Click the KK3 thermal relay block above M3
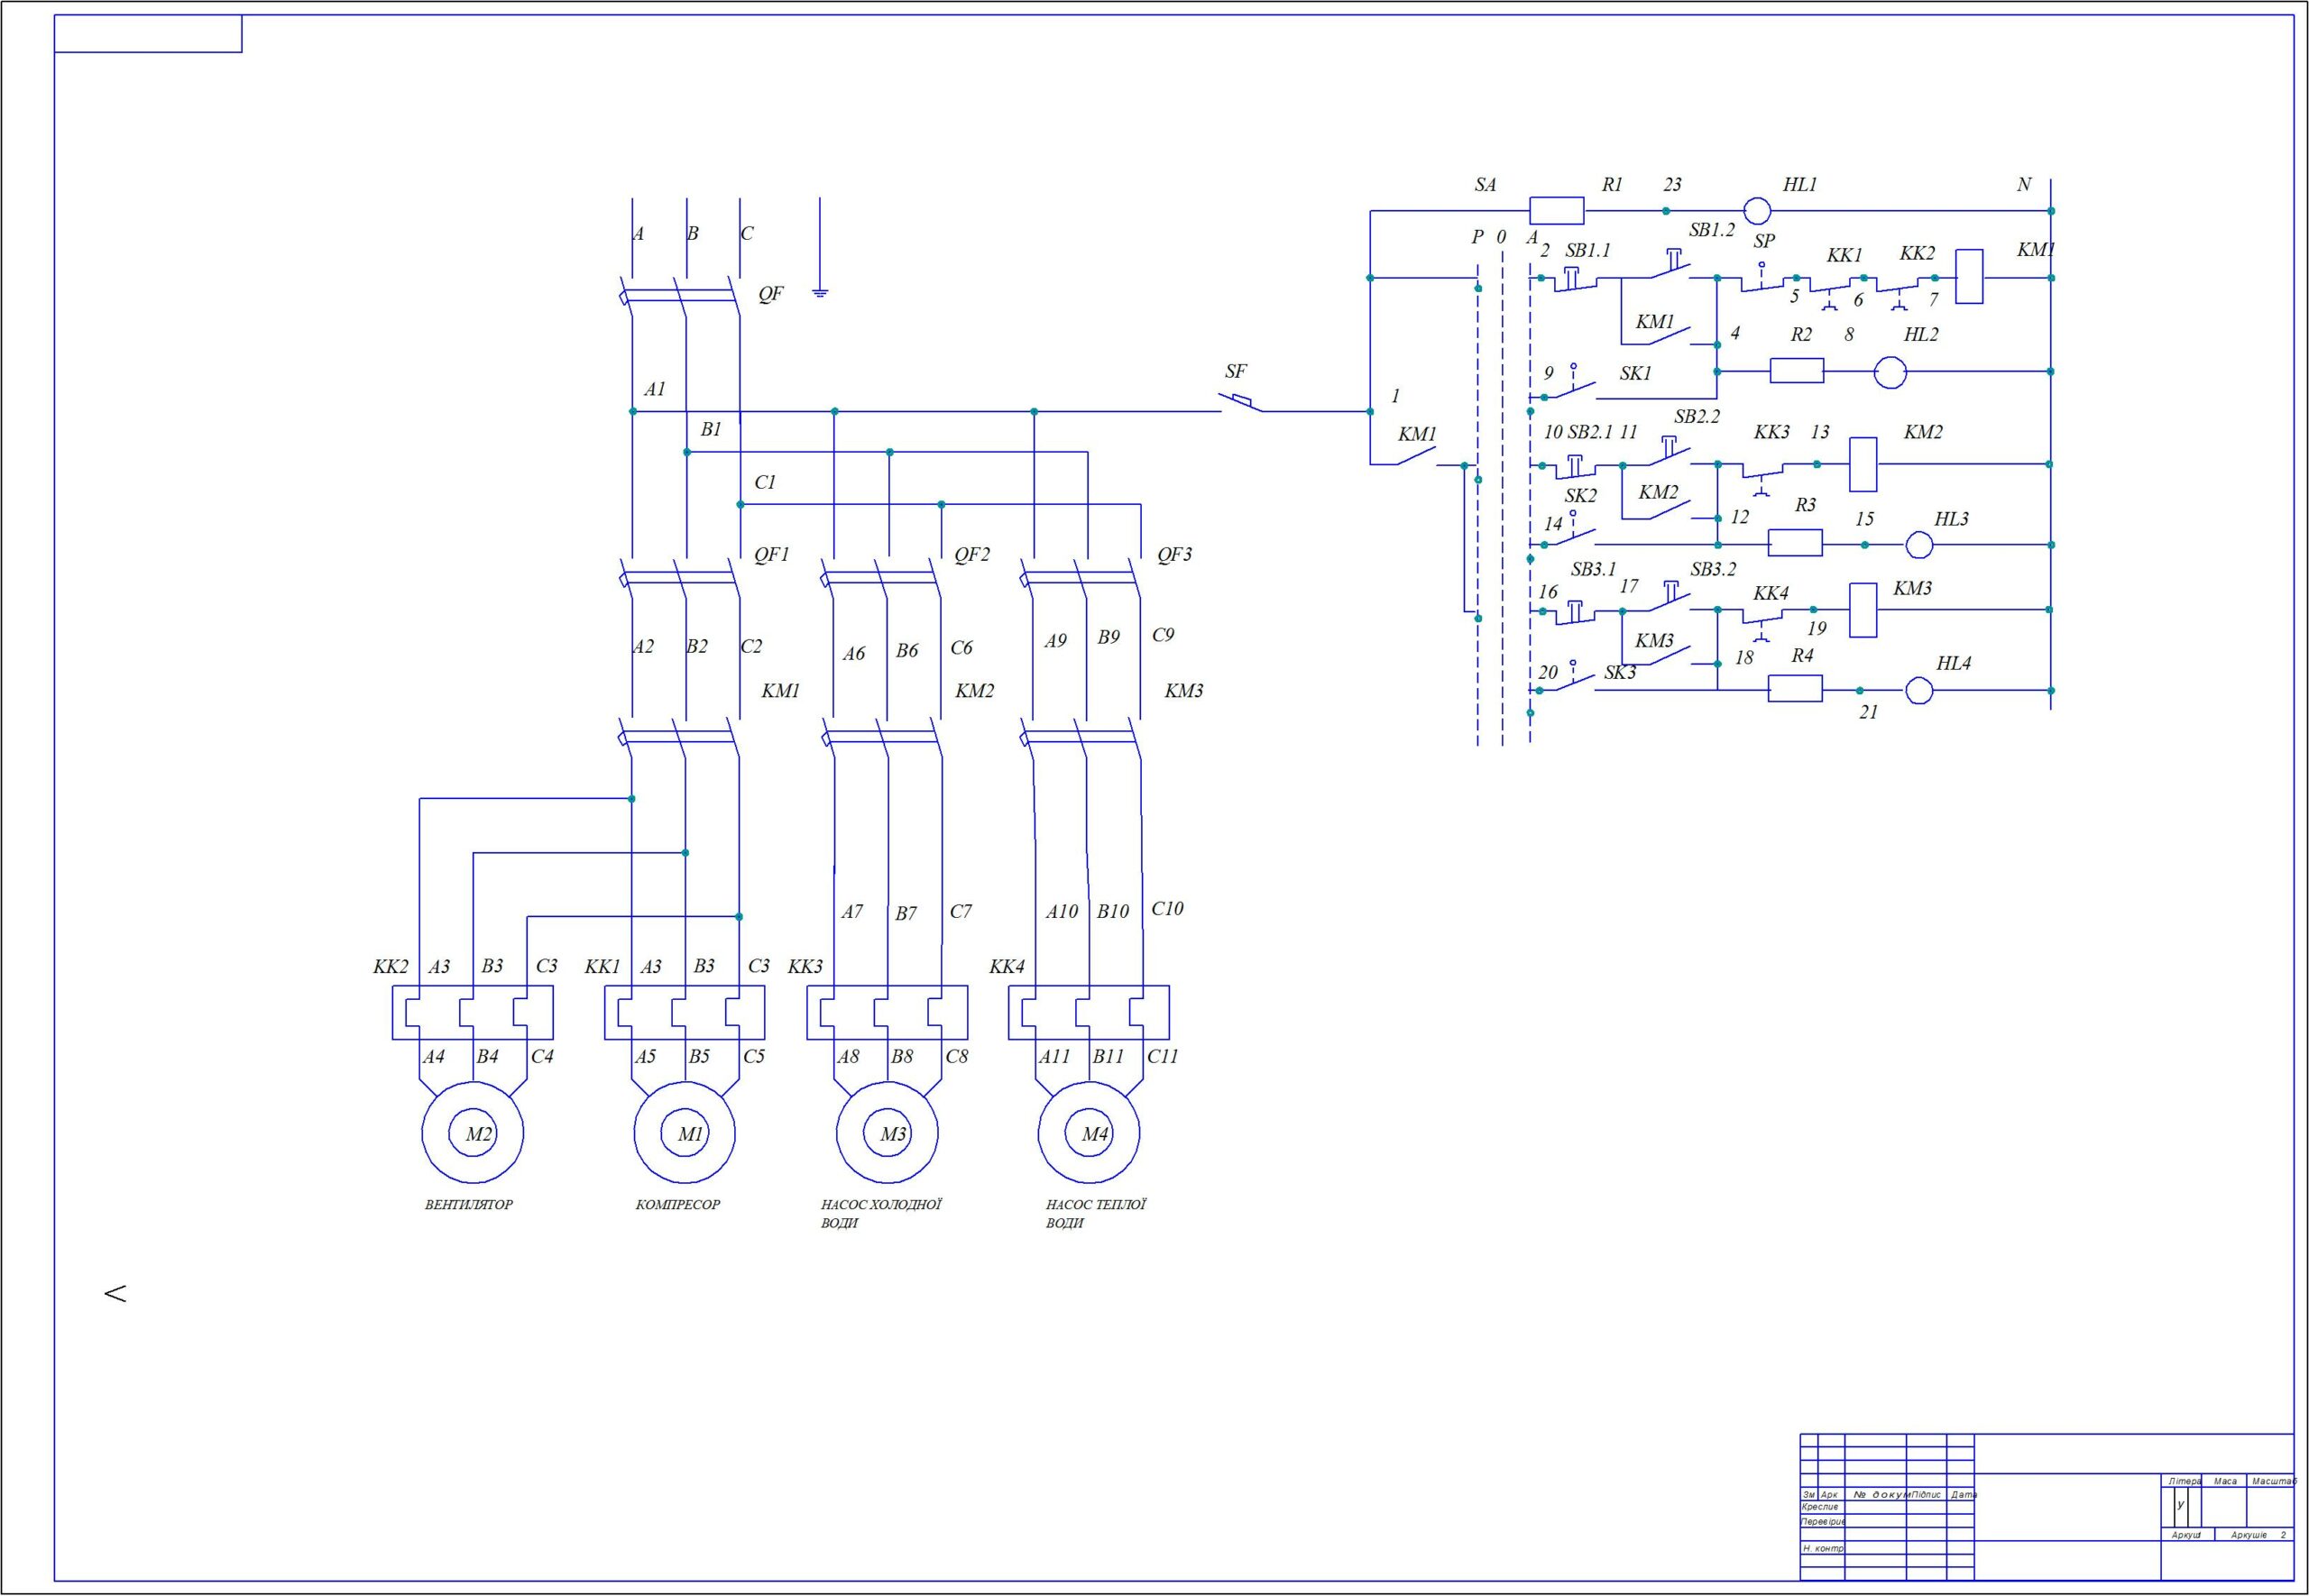Image resolution: width=2309 pixels, height=1596 pixels. (887, 1012)
